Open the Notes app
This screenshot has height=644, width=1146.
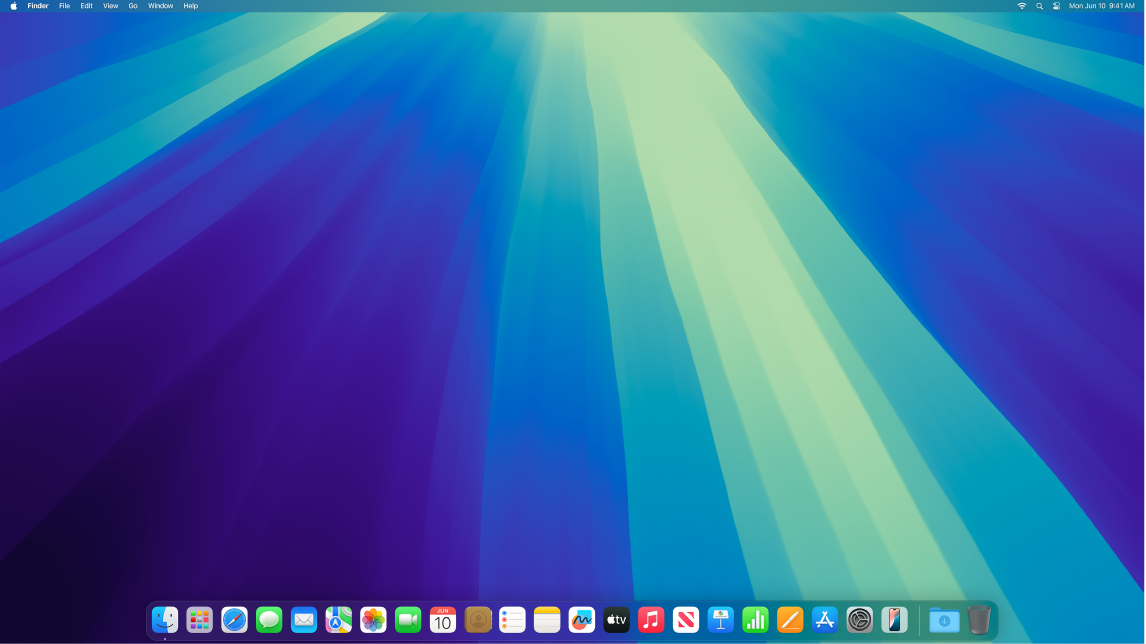click(547, 620)
